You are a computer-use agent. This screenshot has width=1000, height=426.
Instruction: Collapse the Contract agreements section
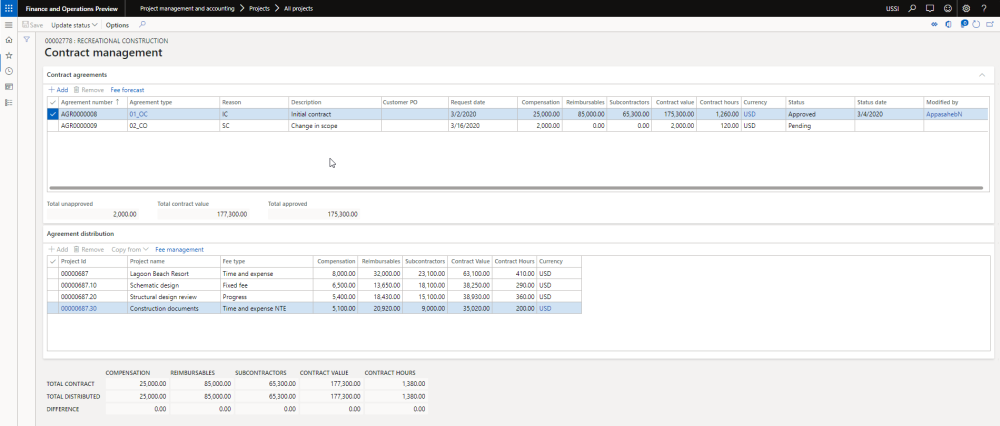coord(980,74)
